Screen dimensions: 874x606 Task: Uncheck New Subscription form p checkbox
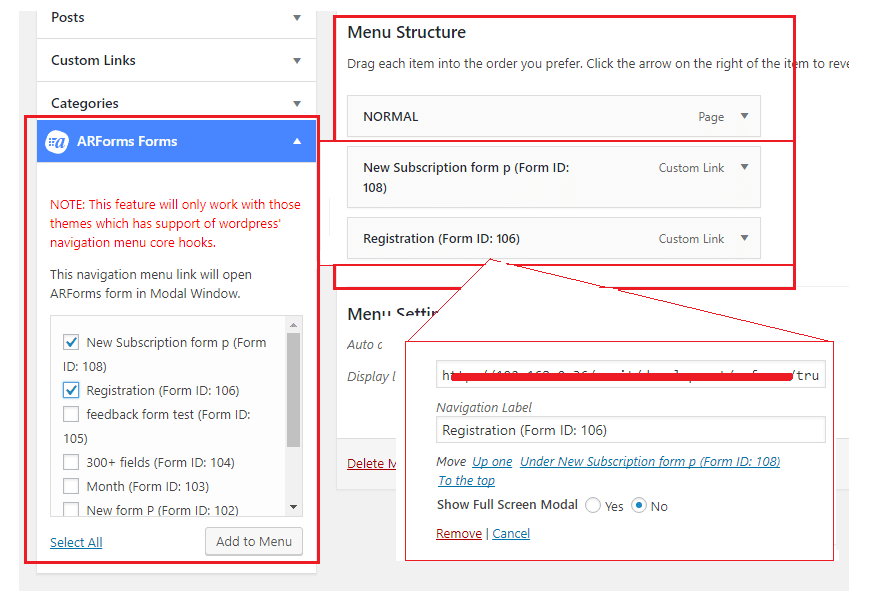point(71,342)
